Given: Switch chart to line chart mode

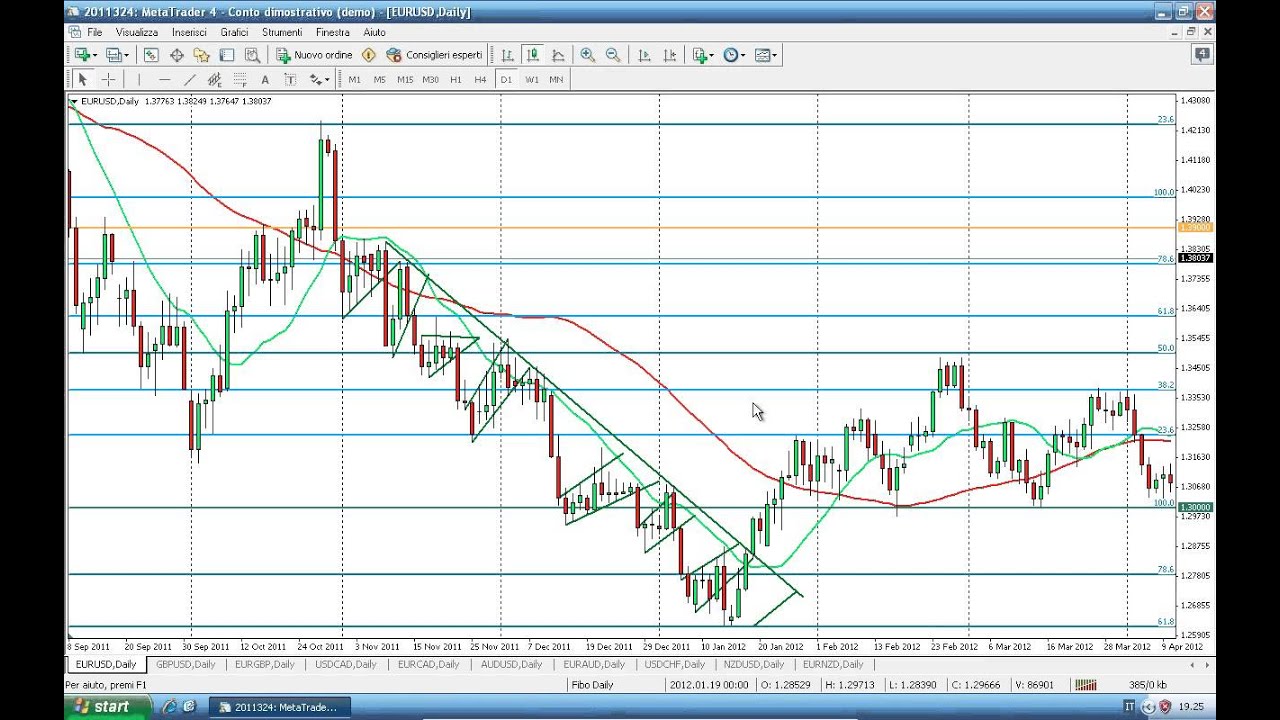Looking at the screenshot, I should (x=558, y=55).
